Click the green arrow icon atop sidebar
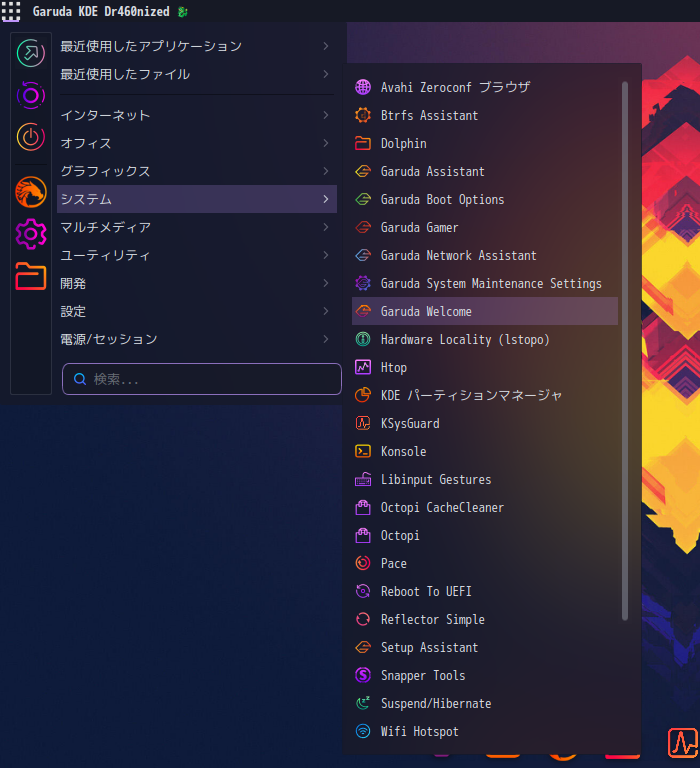 (31, 53)
